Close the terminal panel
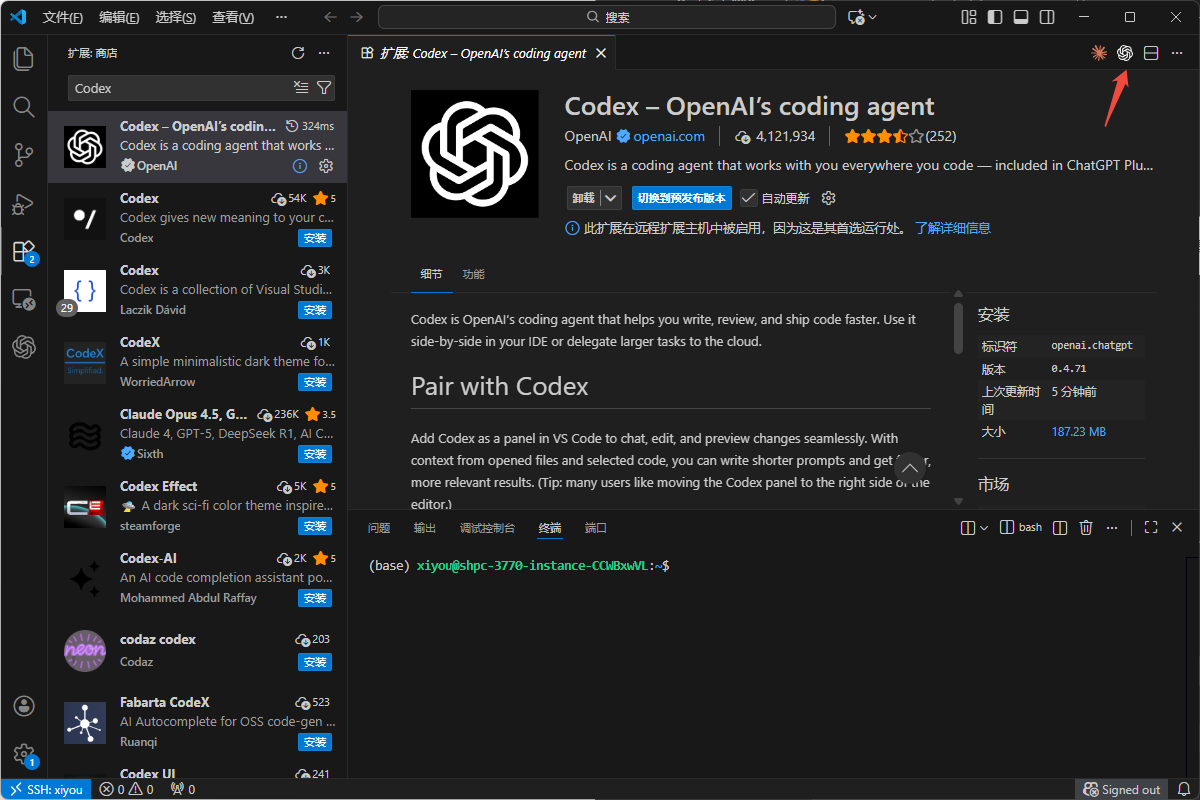The width and height of the screenshot is (1200, 800). tap(1177, 527)
